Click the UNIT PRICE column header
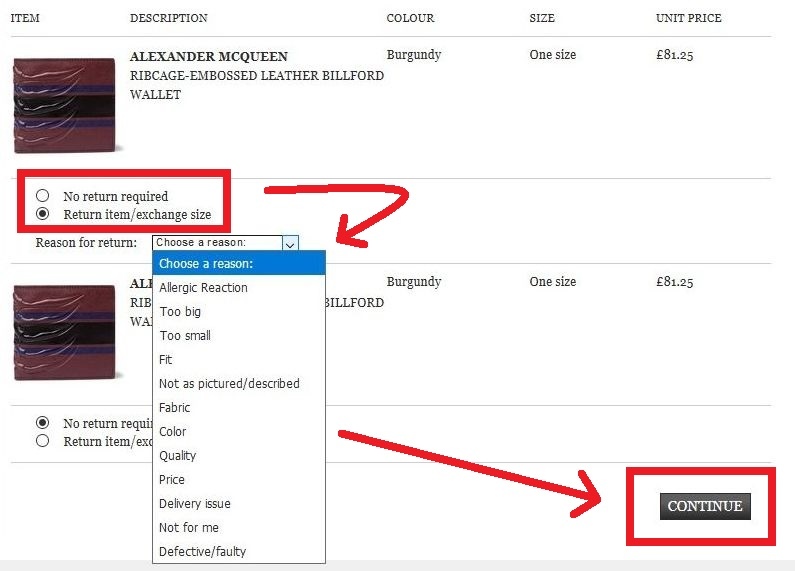This screenshot has height=571, width=795. click(x=689, y=18)
